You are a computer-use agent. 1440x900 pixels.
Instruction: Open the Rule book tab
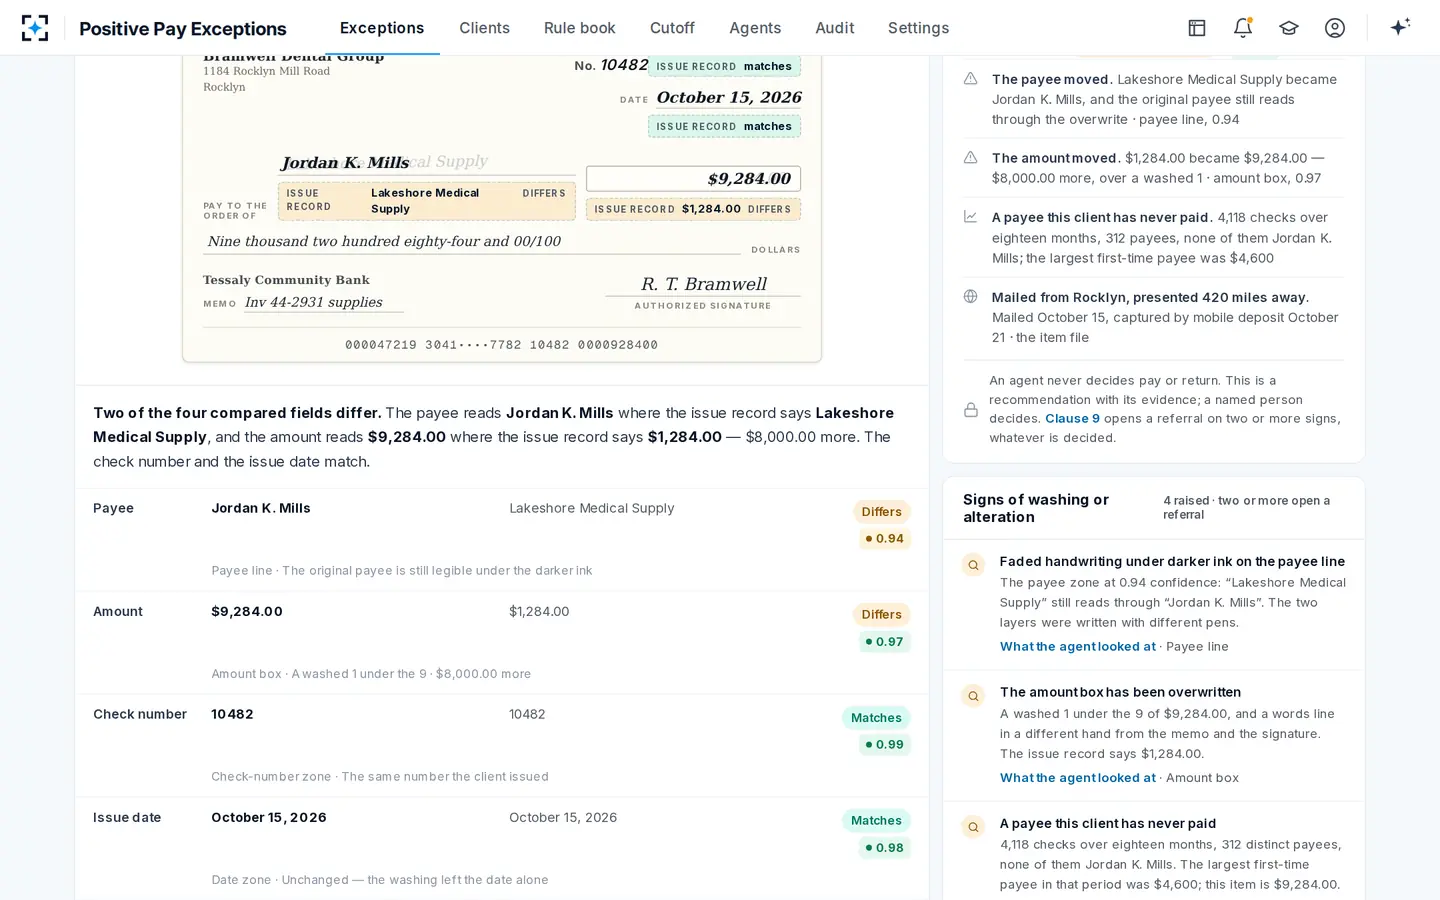click(x=580, y=28)
